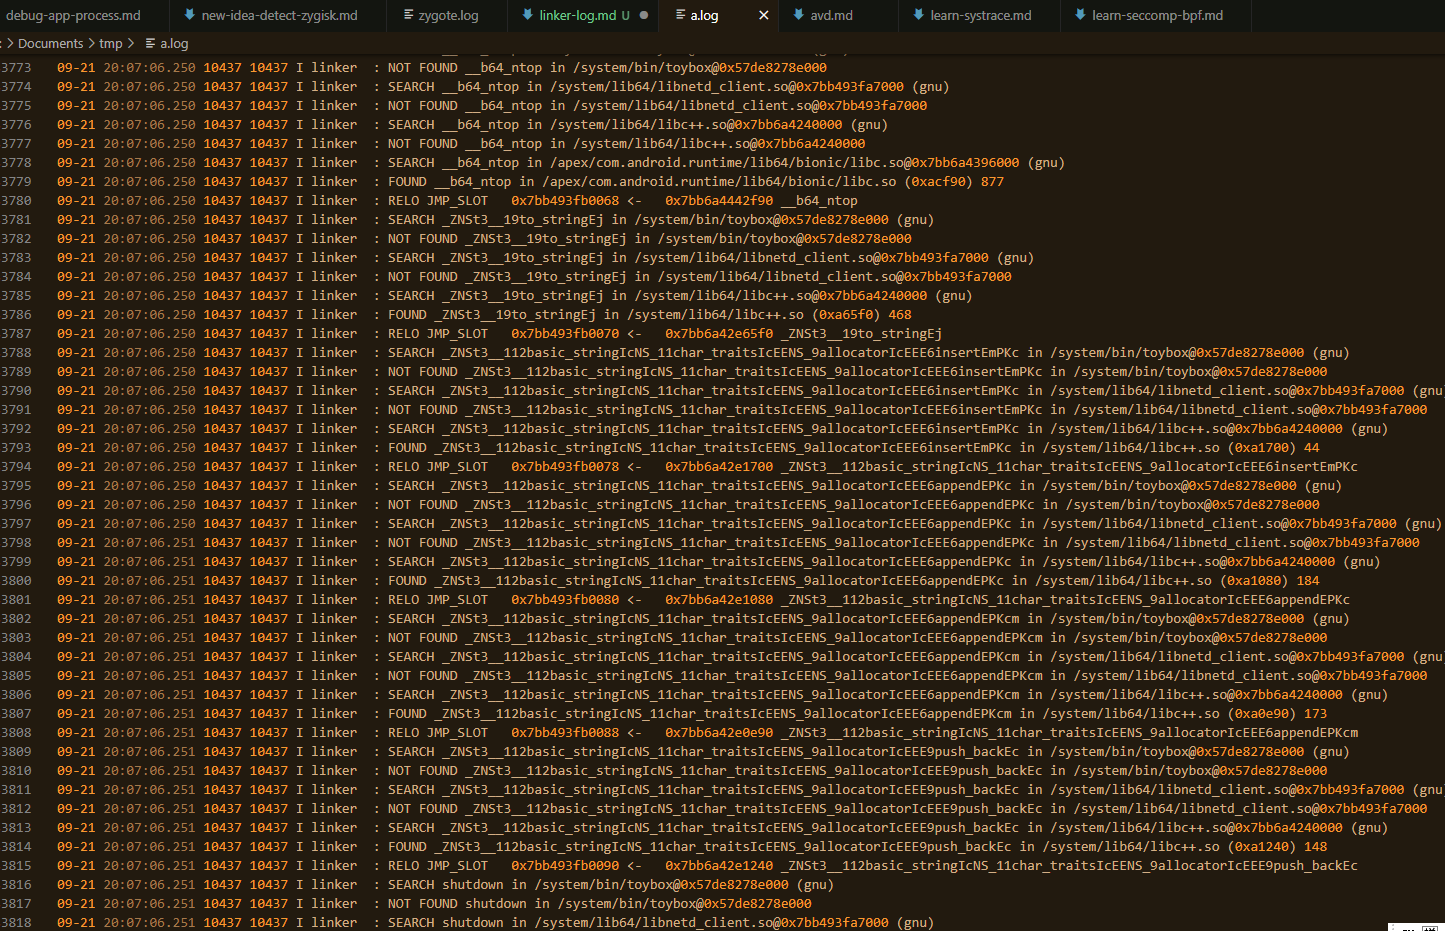Click the a.log breadcrumb file name
Image resolution: width=1445 pixels, height=931 pixels.
[174, 43]
